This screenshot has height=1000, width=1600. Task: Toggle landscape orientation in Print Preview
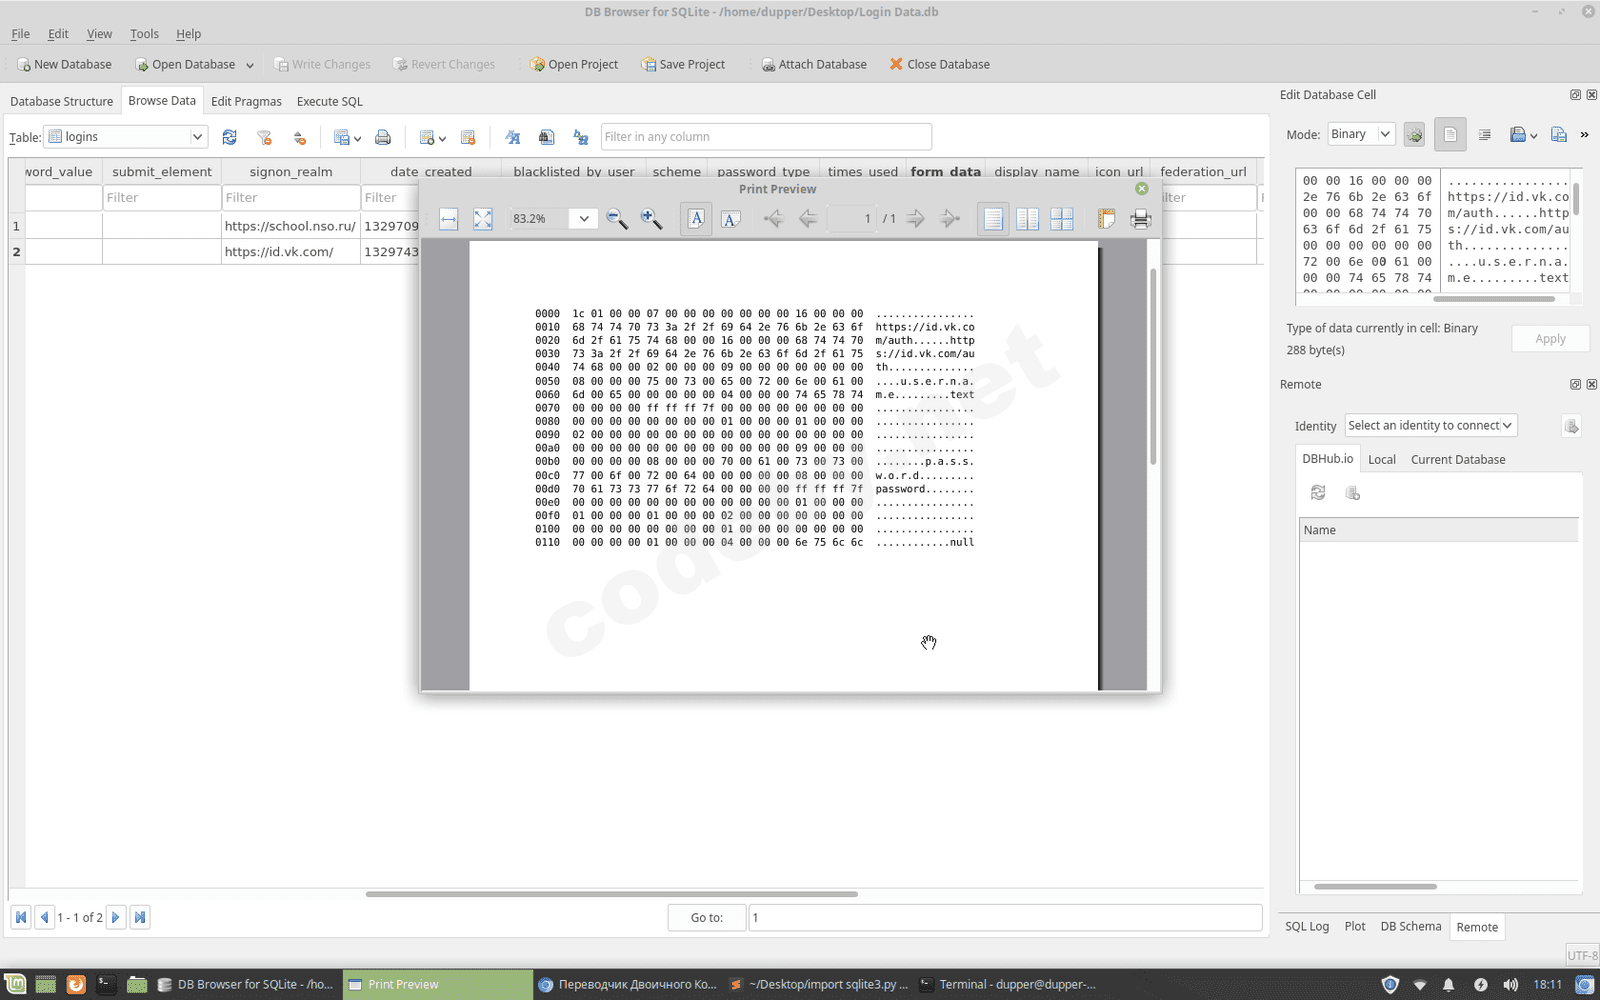coord(731,219)
